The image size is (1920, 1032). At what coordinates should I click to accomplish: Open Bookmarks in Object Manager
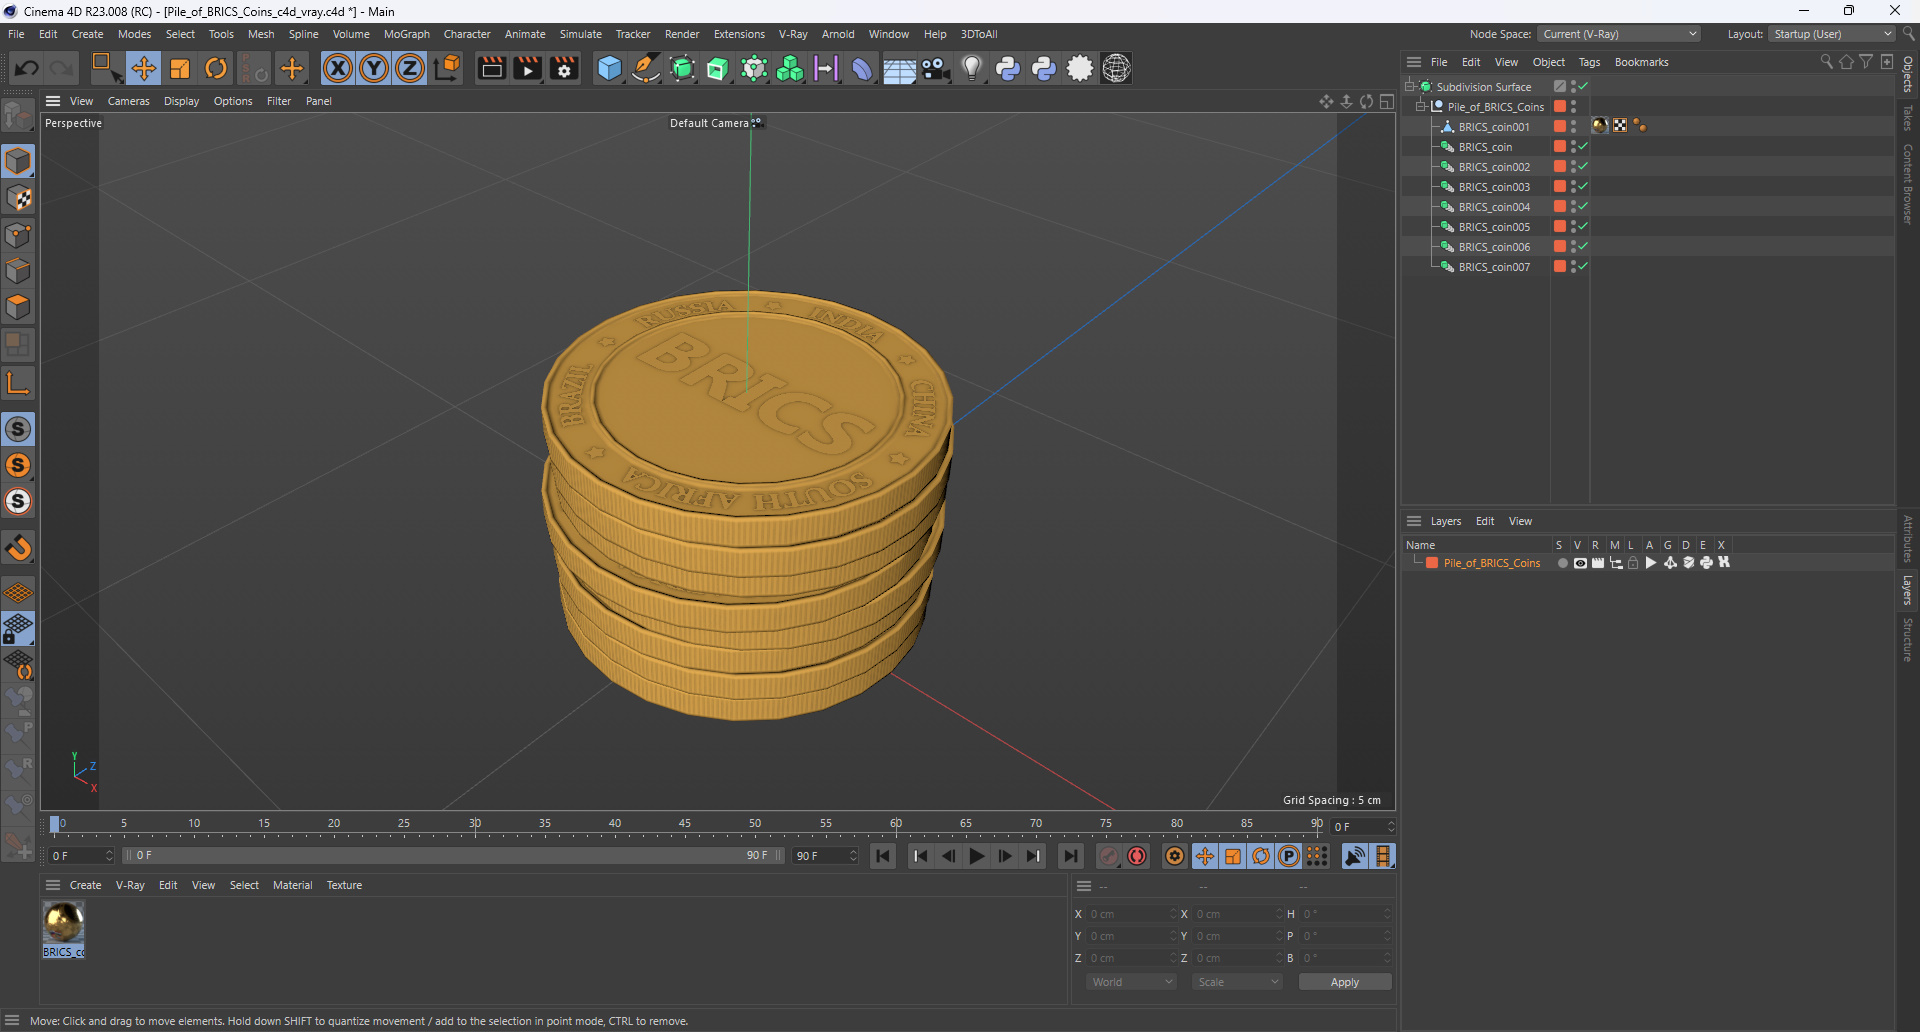pos(1641,62)
